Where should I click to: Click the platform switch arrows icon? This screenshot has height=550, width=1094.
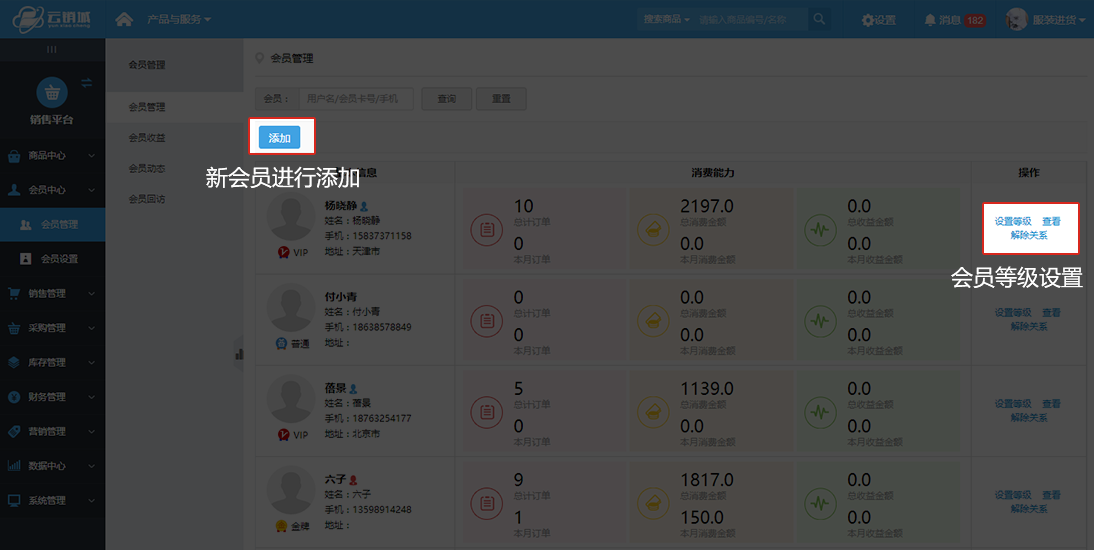[87, 82]
